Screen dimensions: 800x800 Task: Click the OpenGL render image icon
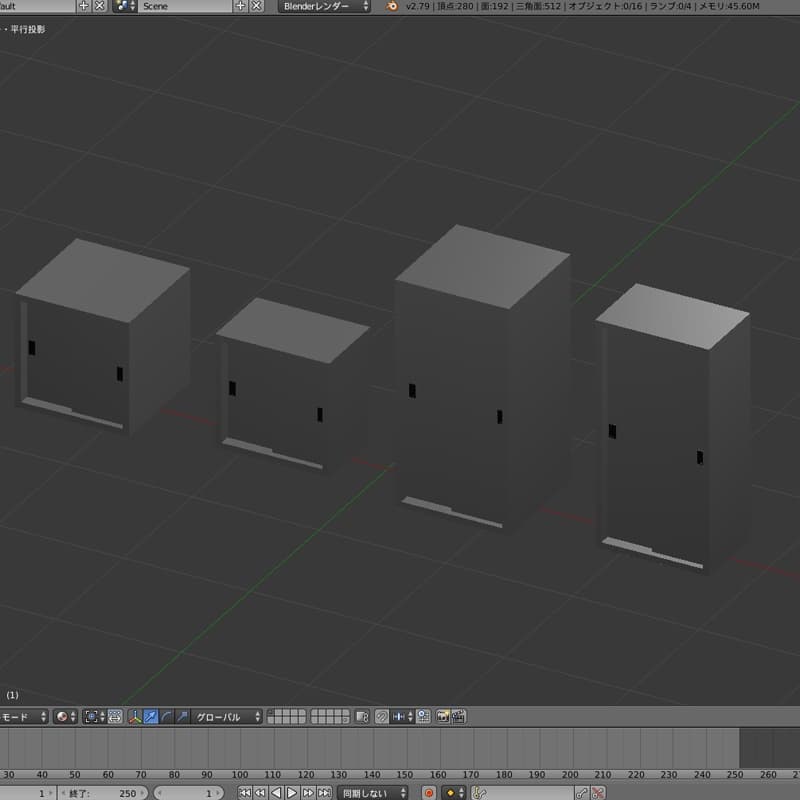click(x=441, y=716)
